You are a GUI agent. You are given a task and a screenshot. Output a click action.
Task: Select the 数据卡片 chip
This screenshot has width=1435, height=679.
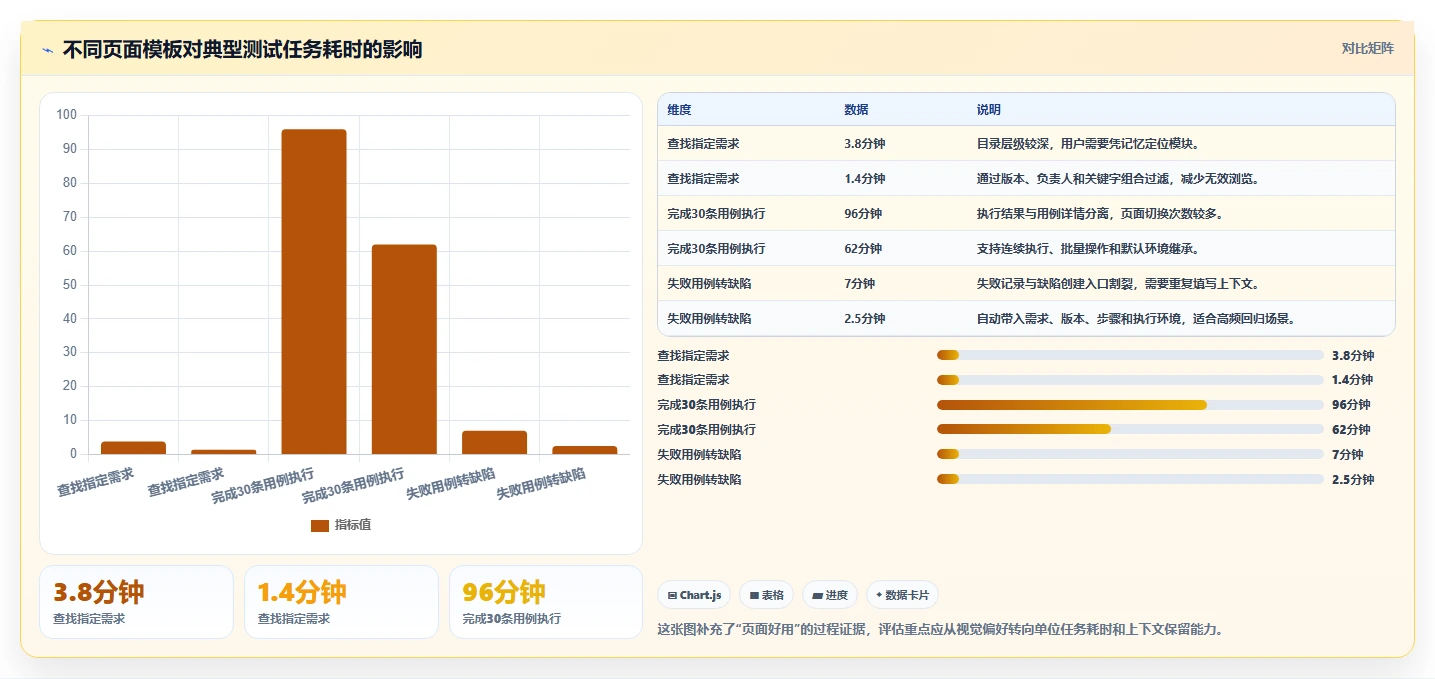[x=902, y=595]
